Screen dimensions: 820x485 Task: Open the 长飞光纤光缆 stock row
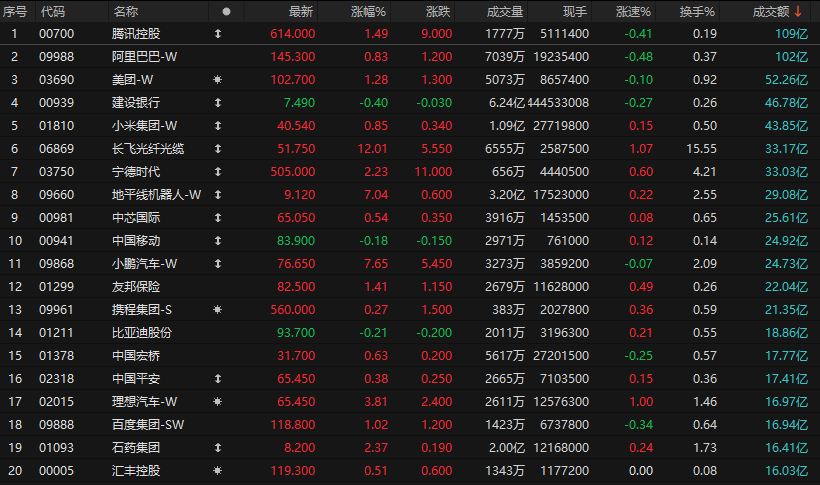[x=410, y=149]
